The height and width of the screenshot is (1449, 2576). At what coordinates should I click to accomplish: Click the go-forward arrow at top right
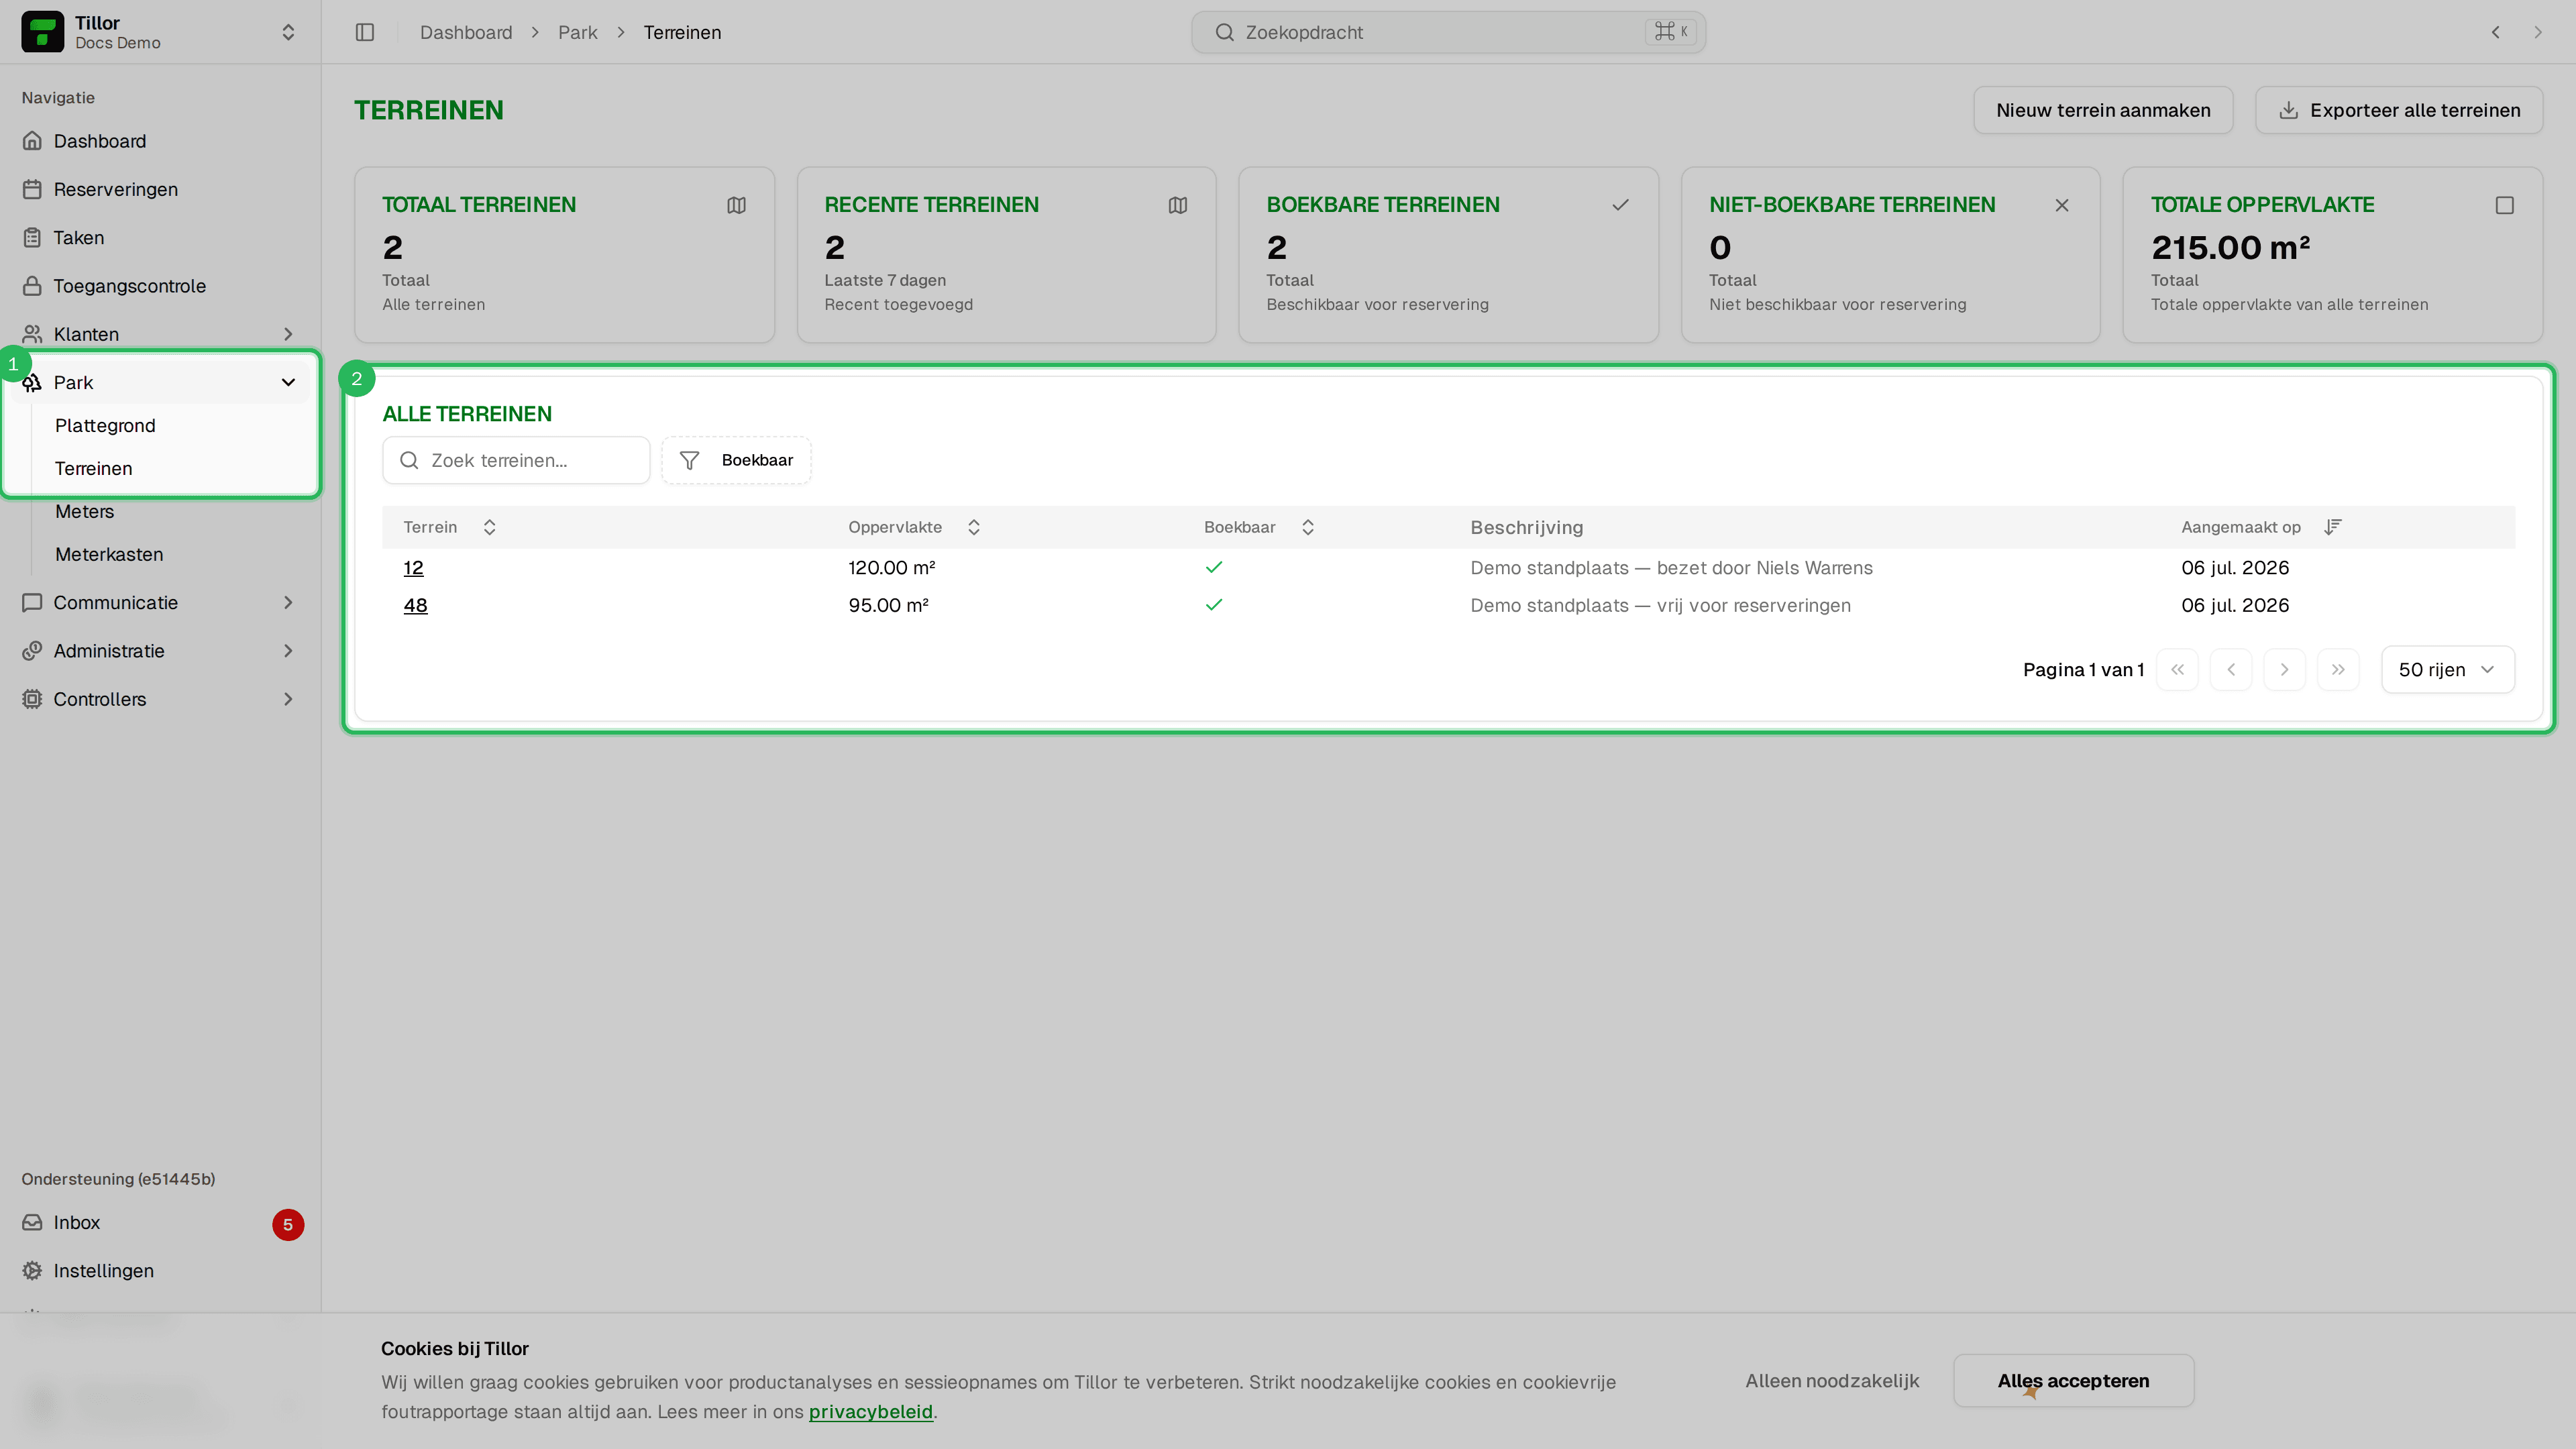2537,32
